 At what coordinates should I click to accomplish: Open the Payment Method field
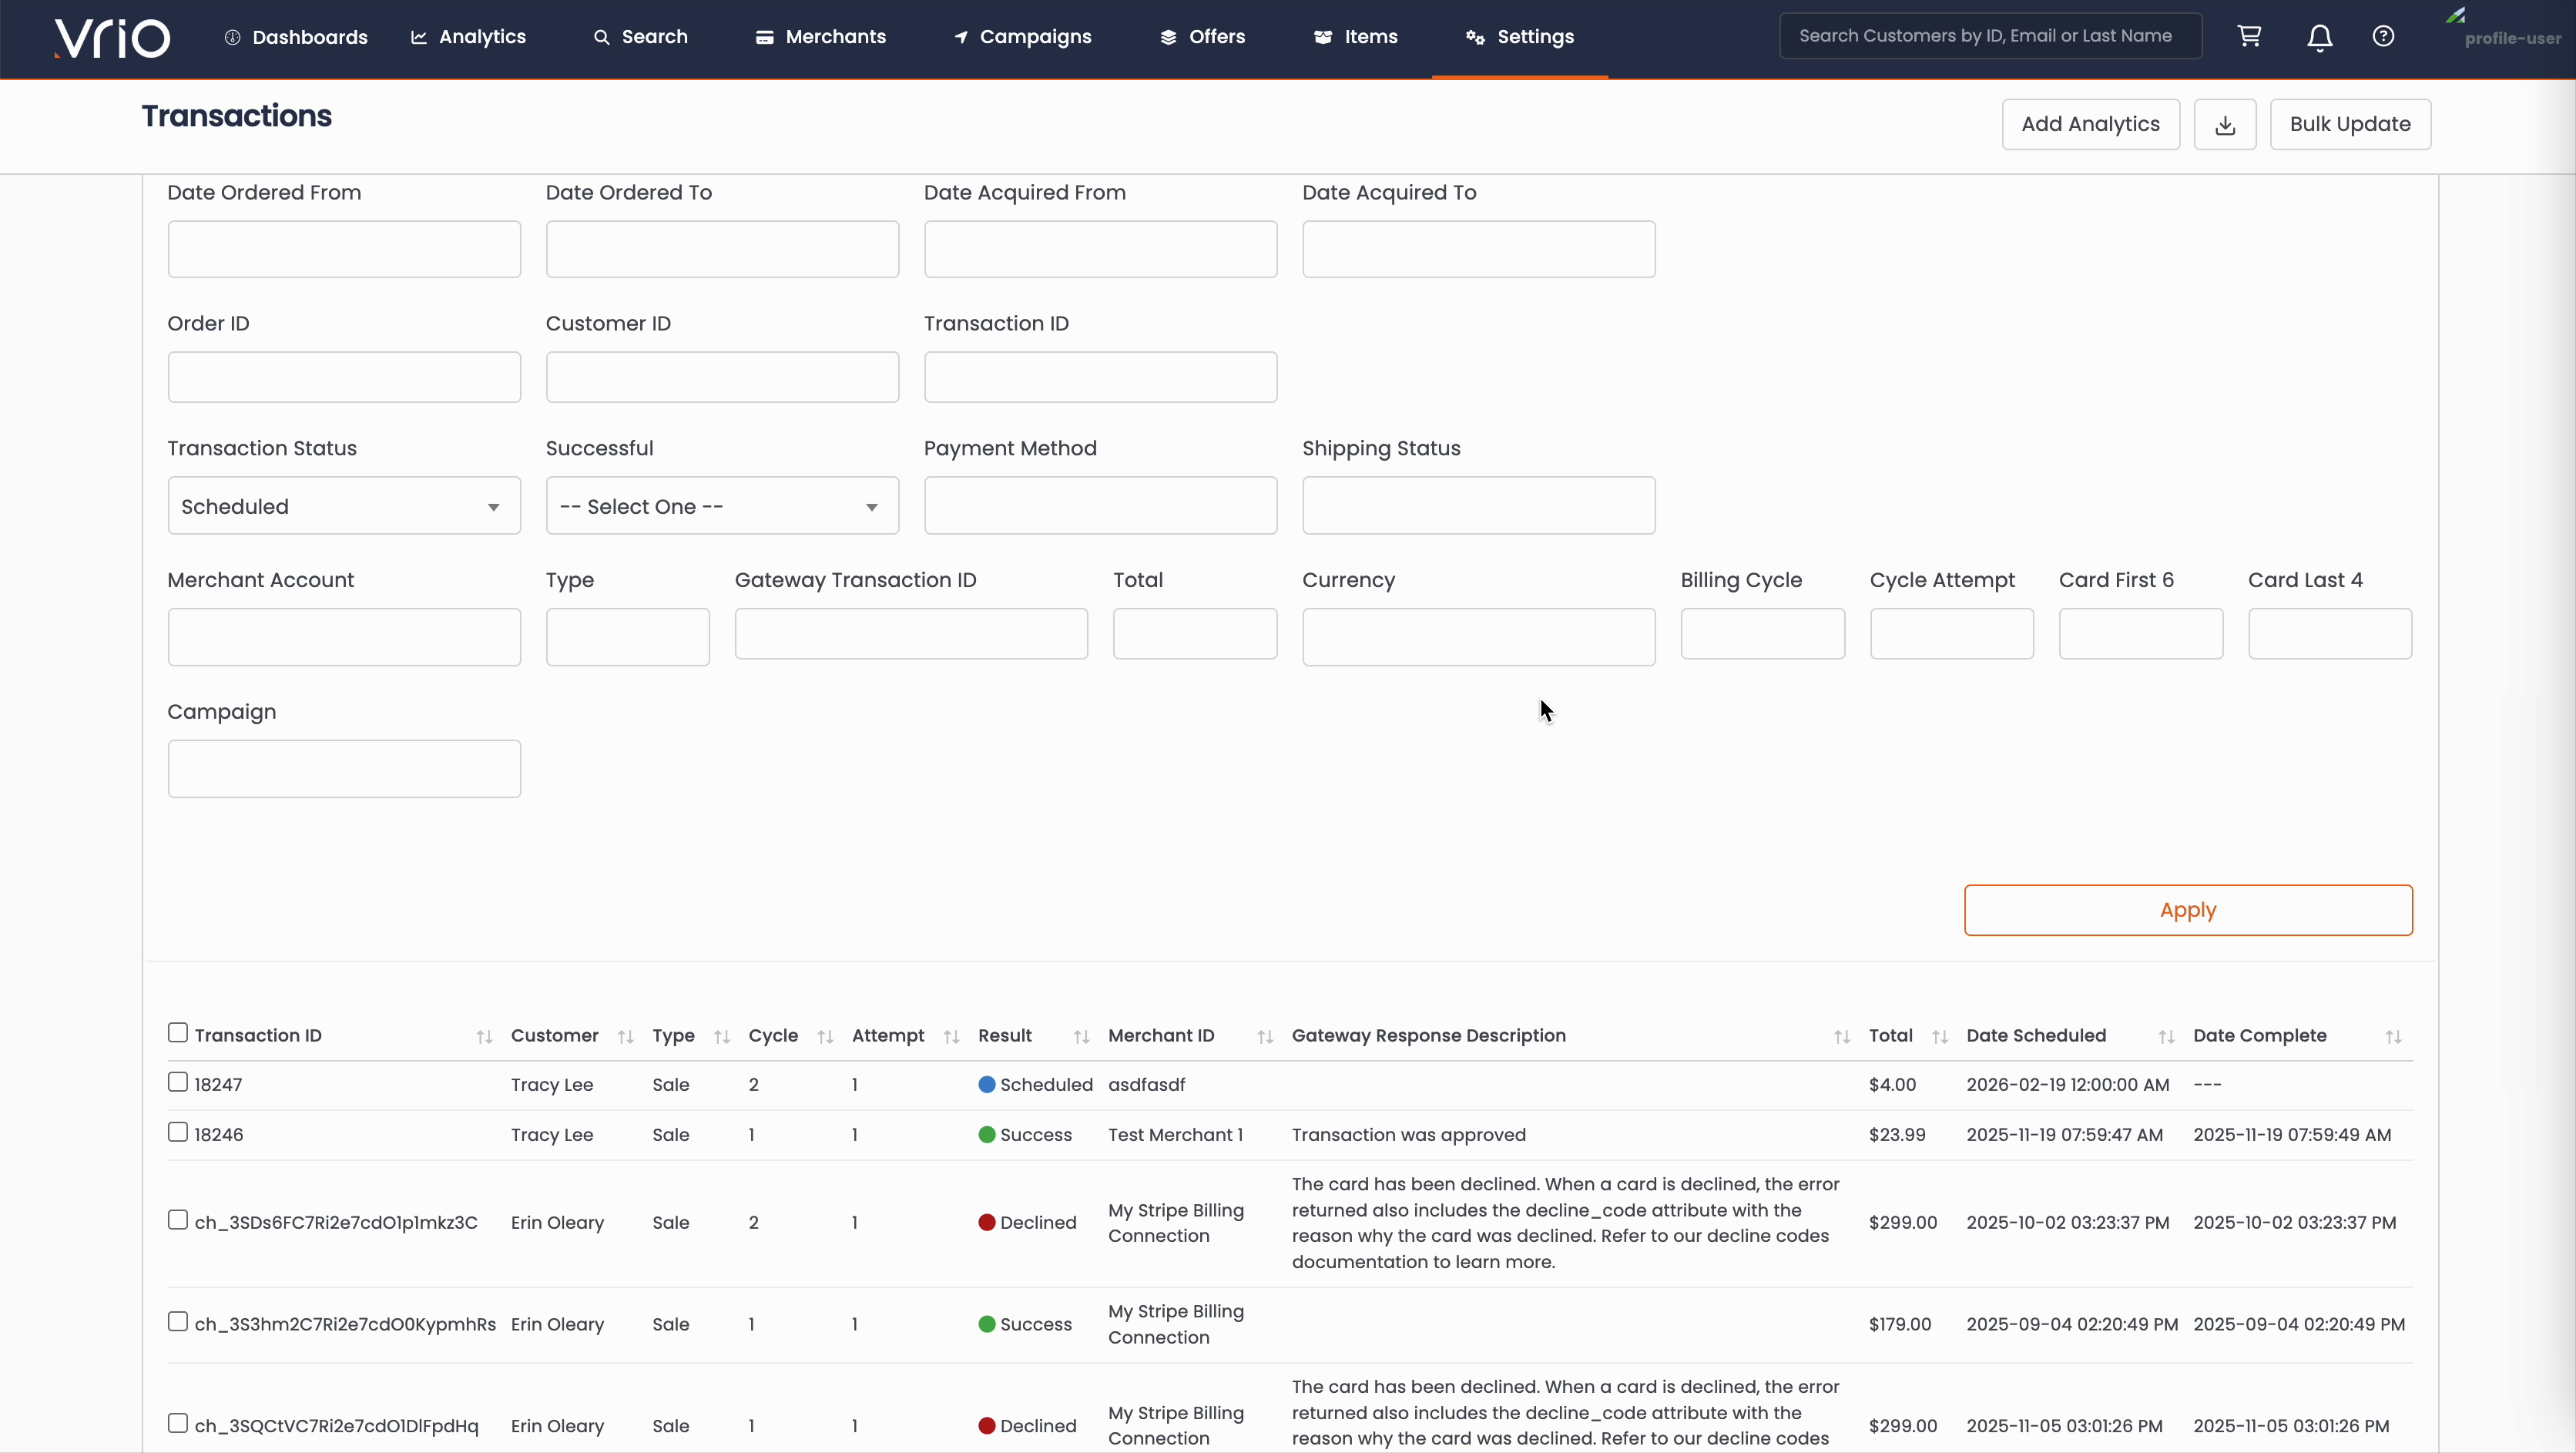1100,506
